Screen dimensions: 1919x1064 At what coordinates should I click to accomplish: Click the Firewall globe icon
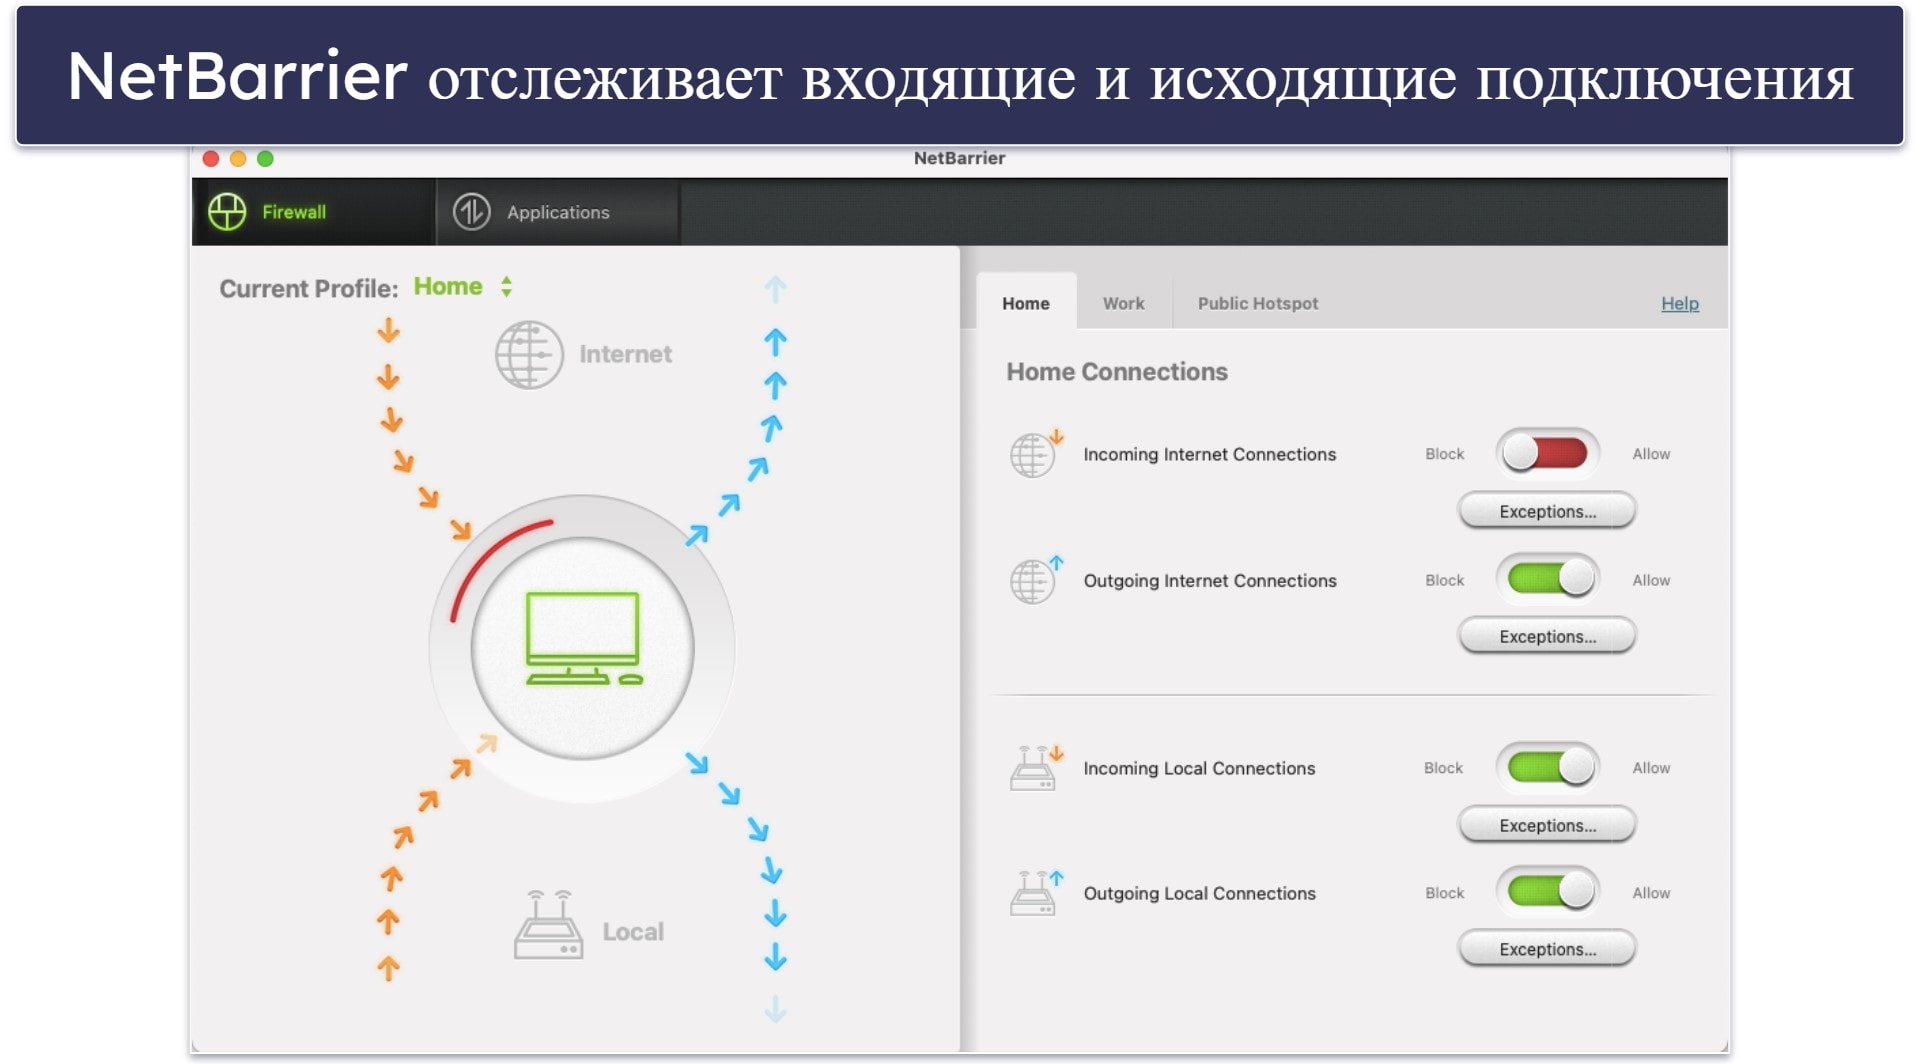(227, 212)
